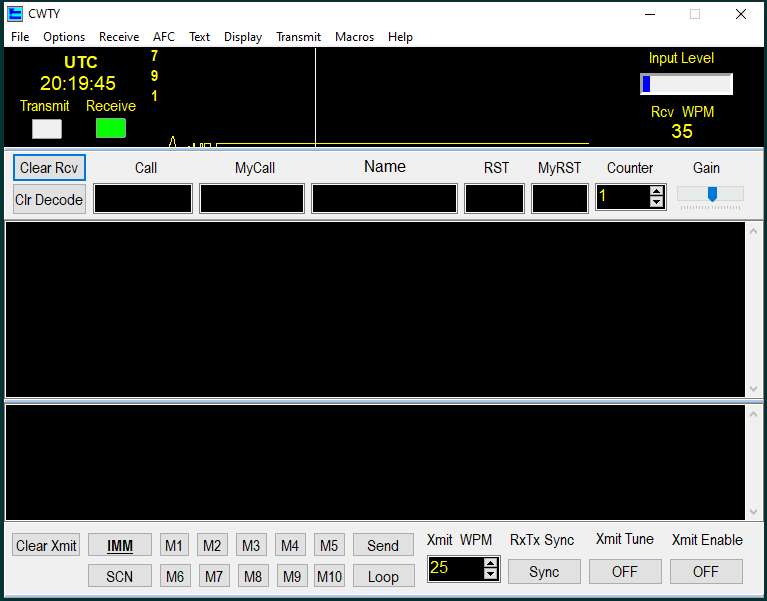Open the AFC menu

click(164, 37)
